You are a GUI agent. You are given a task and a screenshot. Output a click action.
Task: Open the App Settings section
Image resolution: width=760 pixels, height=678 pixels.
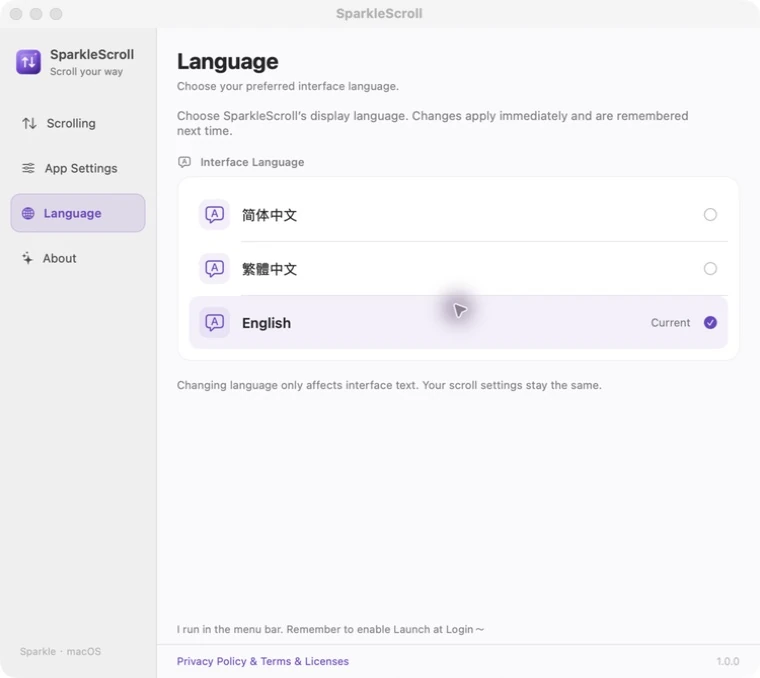(78, 168)
